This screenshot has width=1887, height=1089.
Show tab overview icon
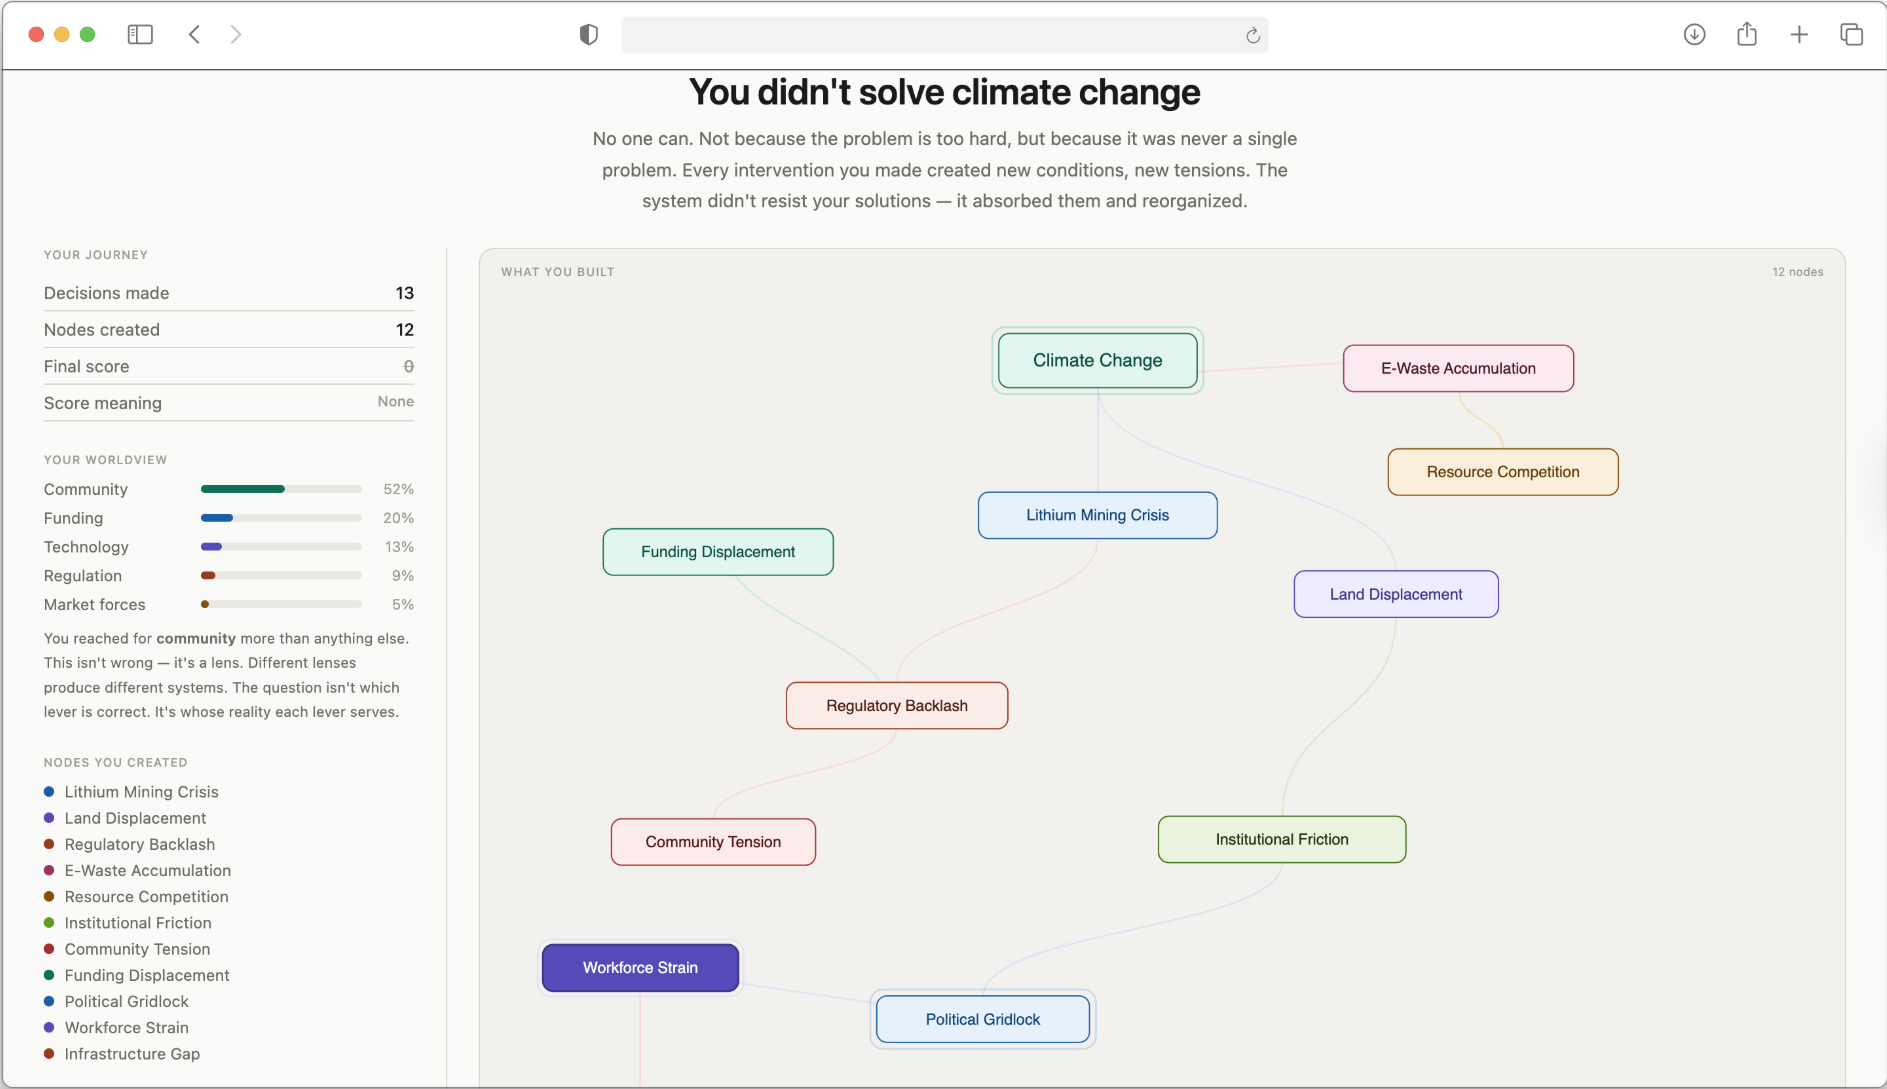pos(1851,35)
